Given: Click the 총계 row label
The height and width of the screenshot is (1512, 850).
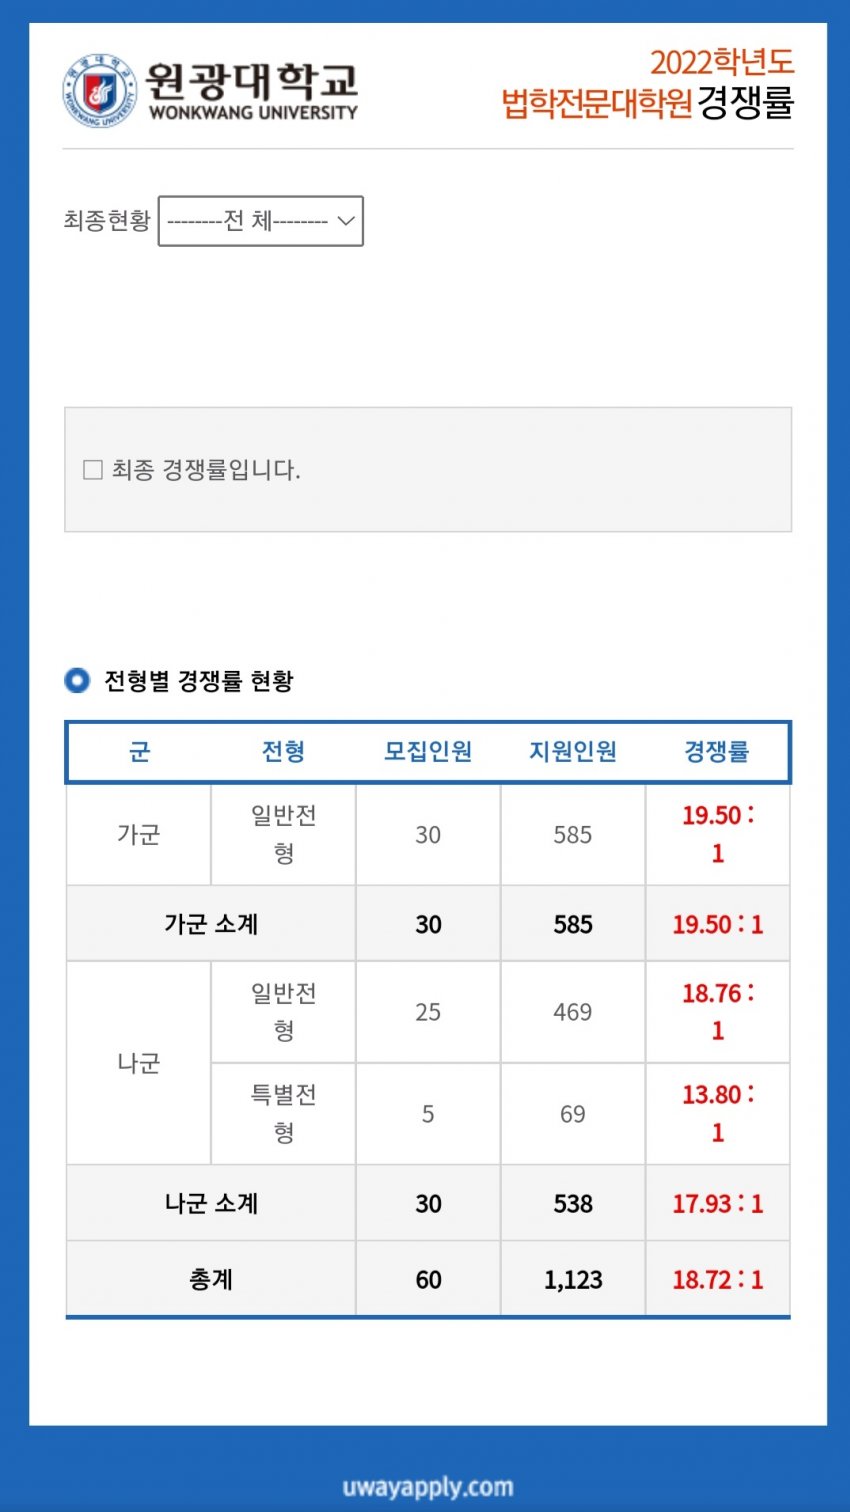Looking at the screenshot, I should [211, 1279].
